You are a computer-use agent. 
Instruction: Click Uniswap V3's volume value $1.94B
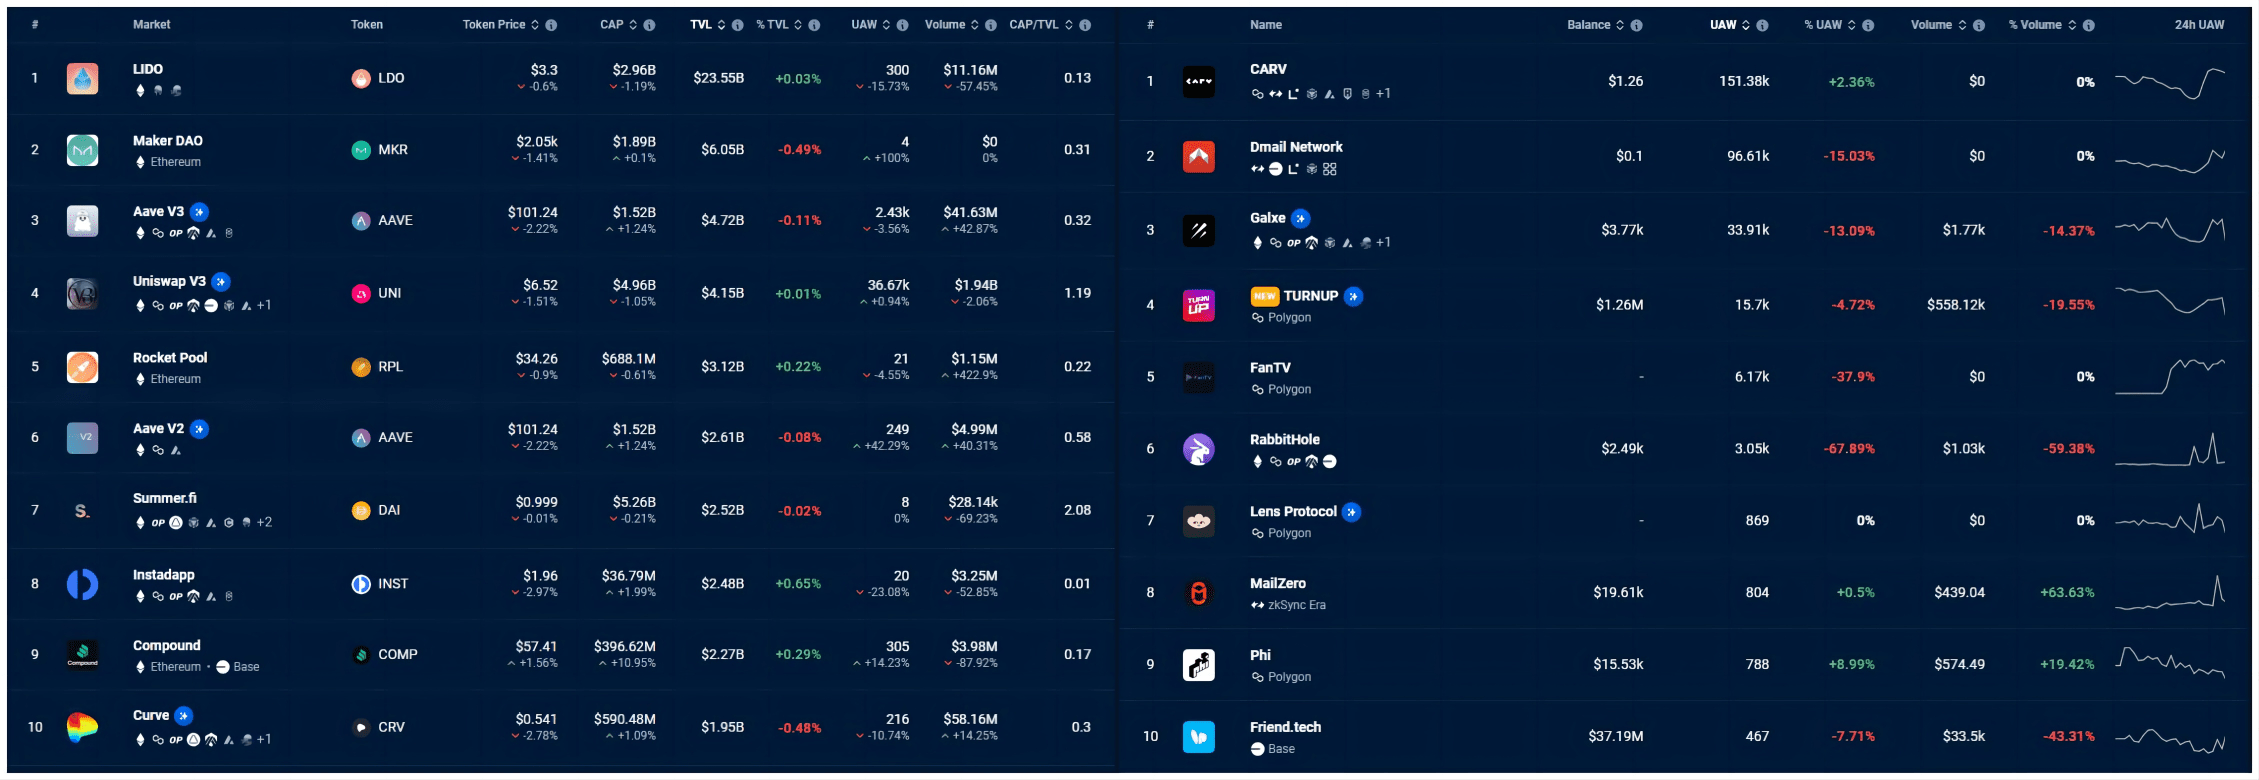point(975,285)
